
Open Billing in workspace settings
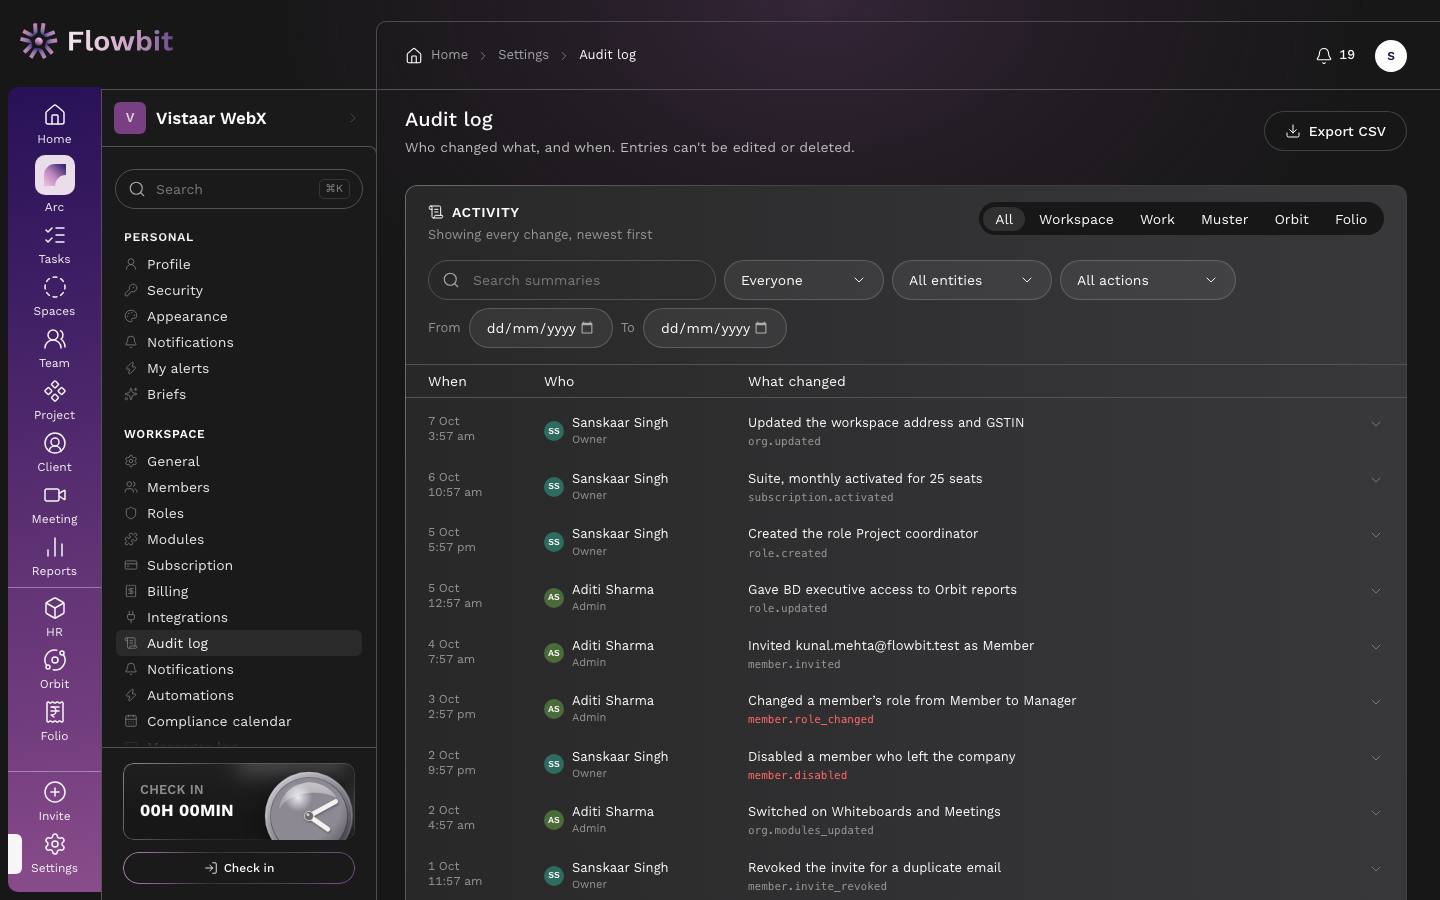tap(239, 591)
